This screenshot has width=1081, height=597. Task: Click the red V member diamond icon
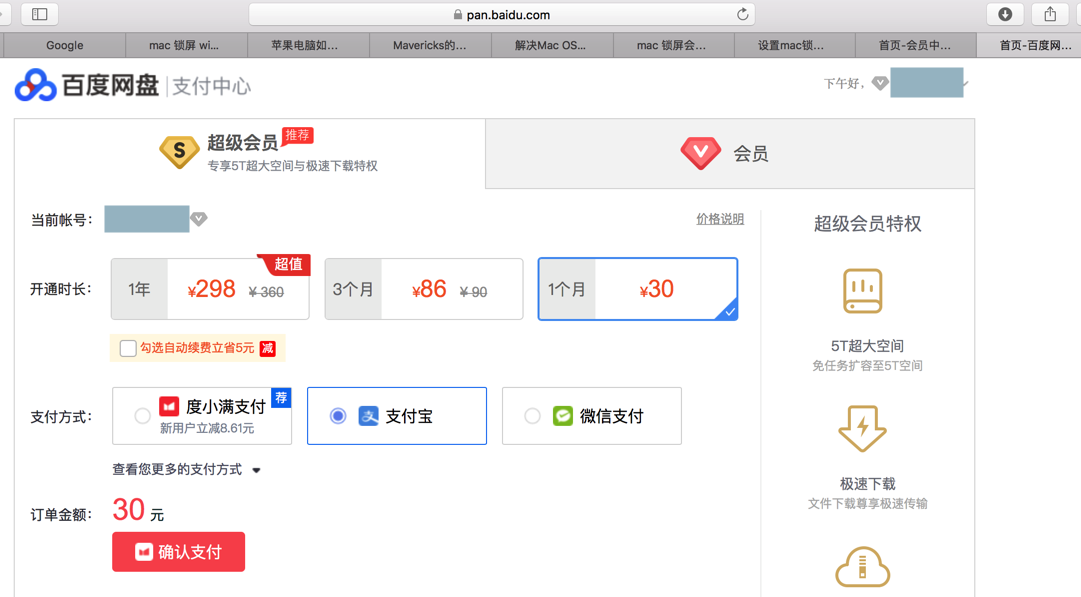click(700, 153)
